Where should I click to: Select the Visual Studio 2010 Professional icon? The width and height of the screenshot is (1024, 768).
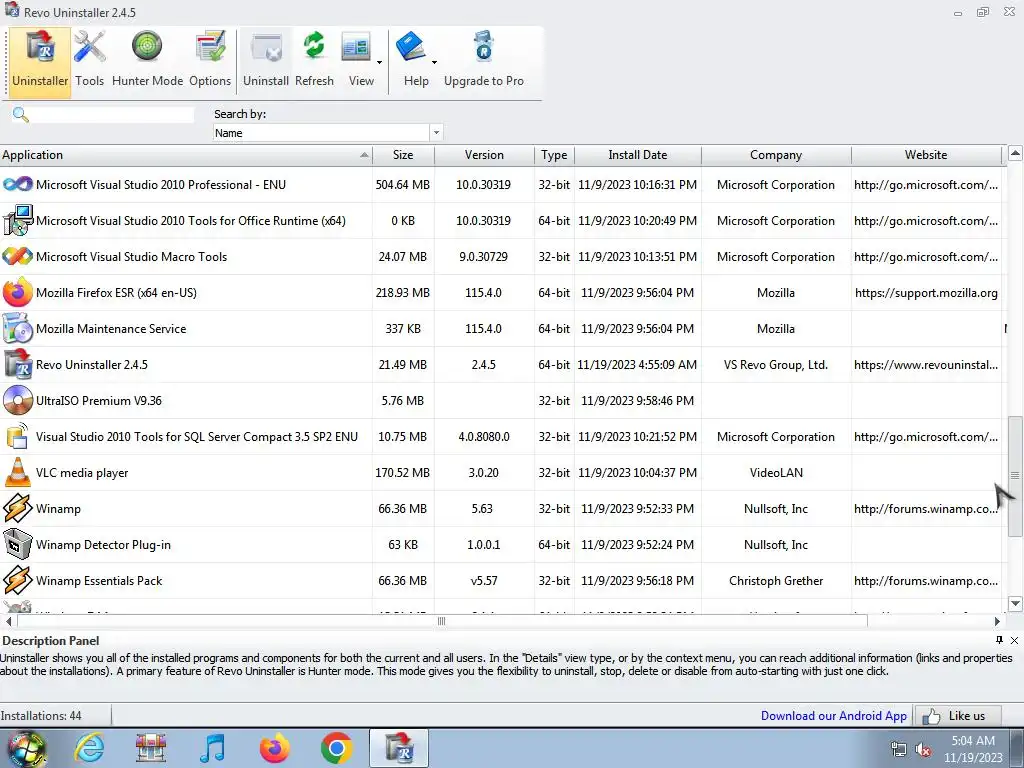click(x=18, y=185)
